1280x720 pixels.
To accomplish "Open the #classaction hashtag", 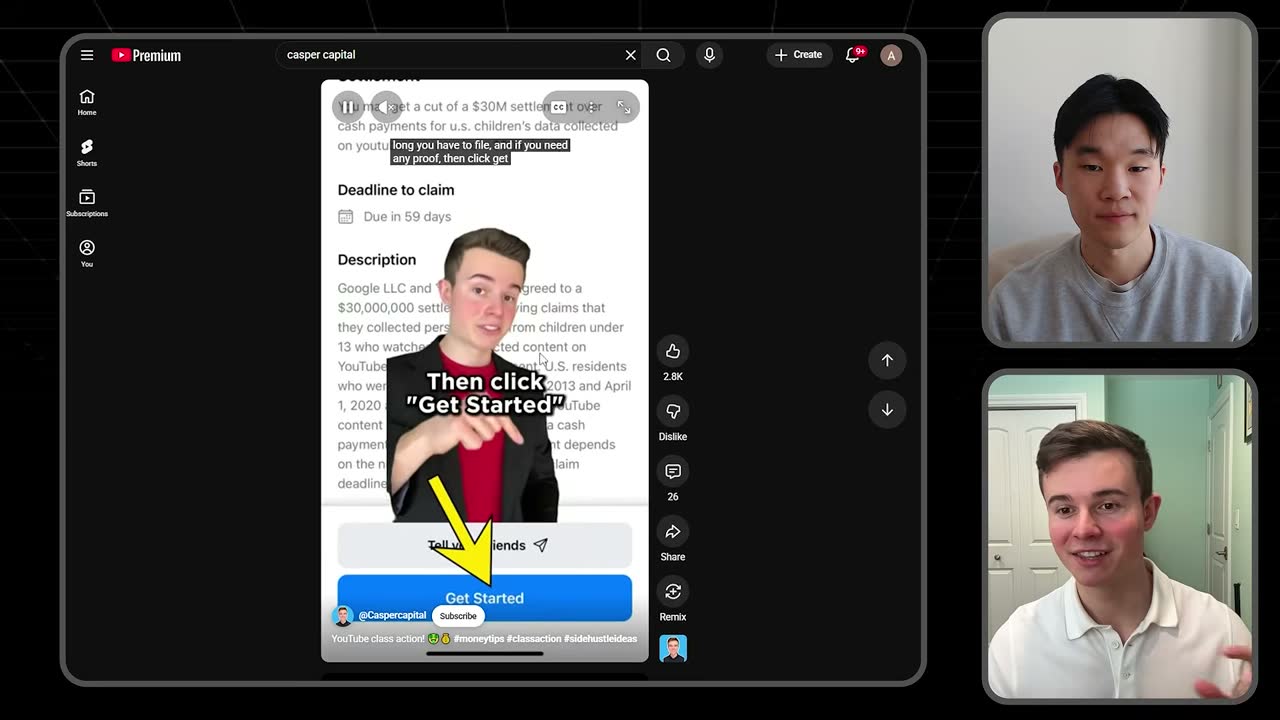I will tap(534, 639).
